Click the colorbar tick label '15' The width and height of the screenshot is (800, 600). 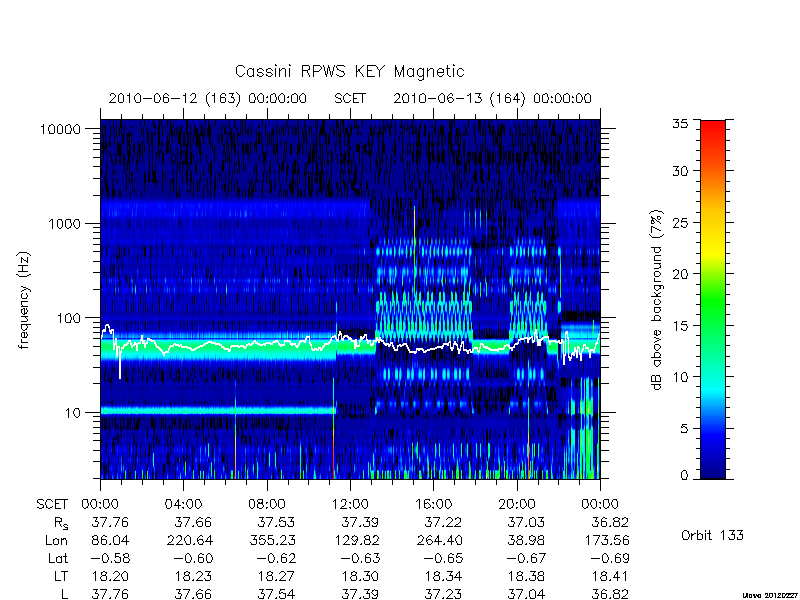pyautogui.click(x=680, y=326)
